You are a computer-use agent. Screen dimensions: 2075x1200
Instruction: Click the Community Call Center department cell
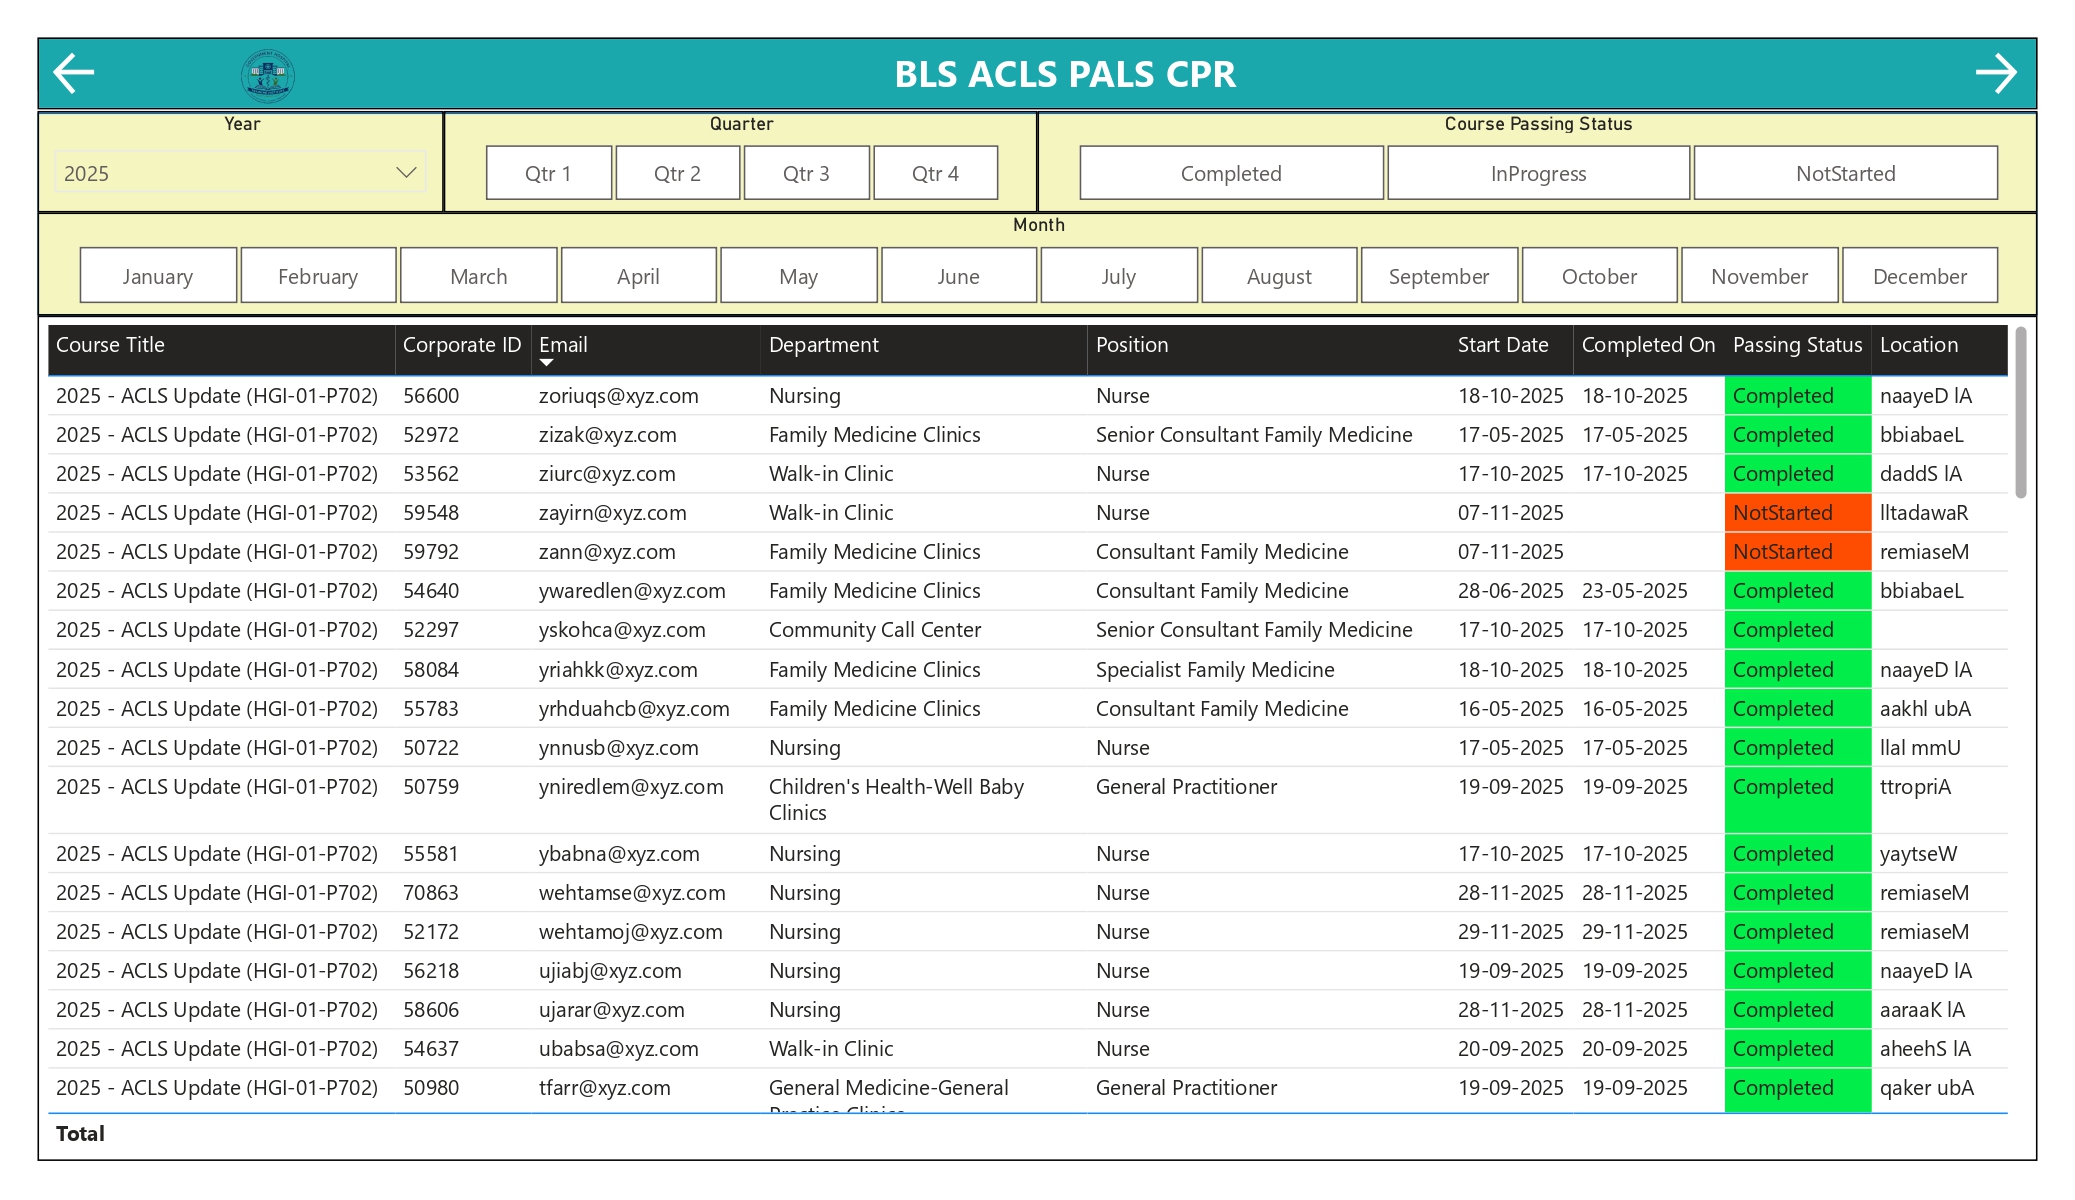tap(875, 630)
